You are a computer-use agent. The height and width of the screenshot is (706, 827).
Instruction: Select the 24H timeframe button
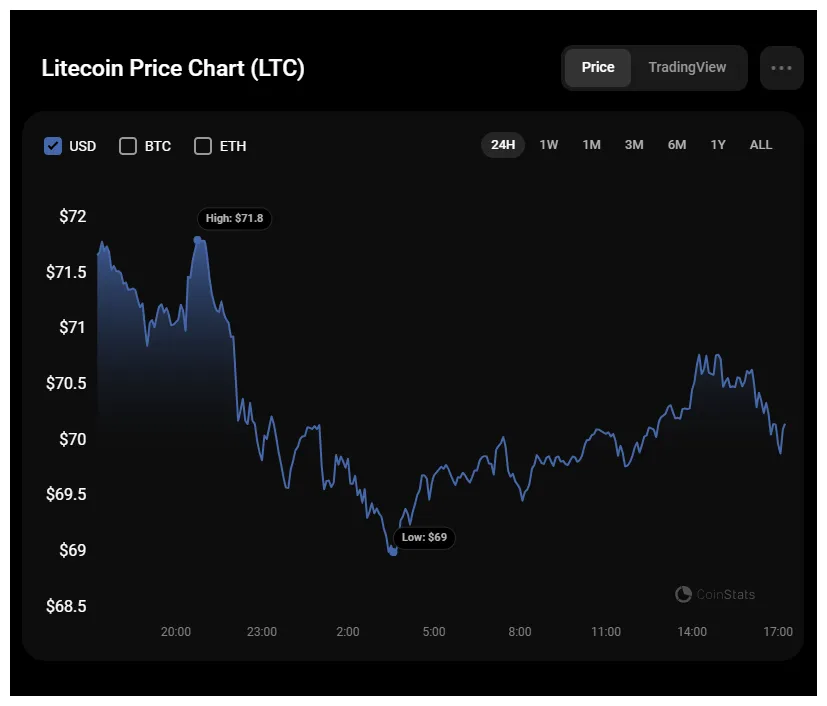pyautogui.click(x=503, y=145)
